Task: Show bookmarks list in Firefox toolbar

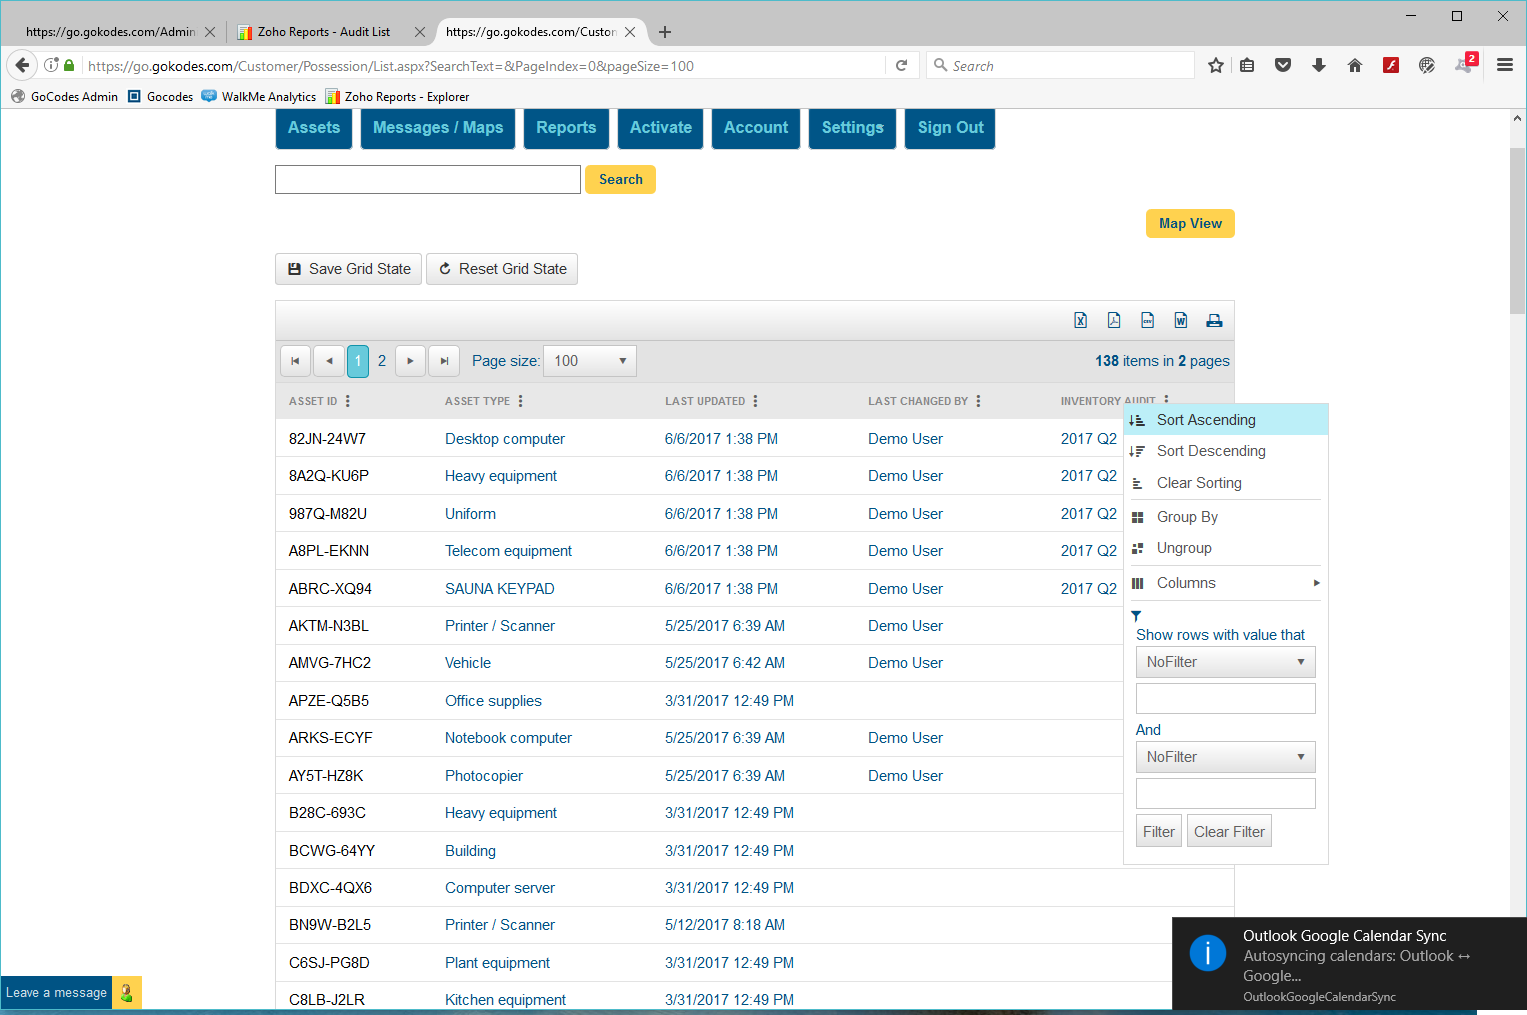Action: [1247, 65]
